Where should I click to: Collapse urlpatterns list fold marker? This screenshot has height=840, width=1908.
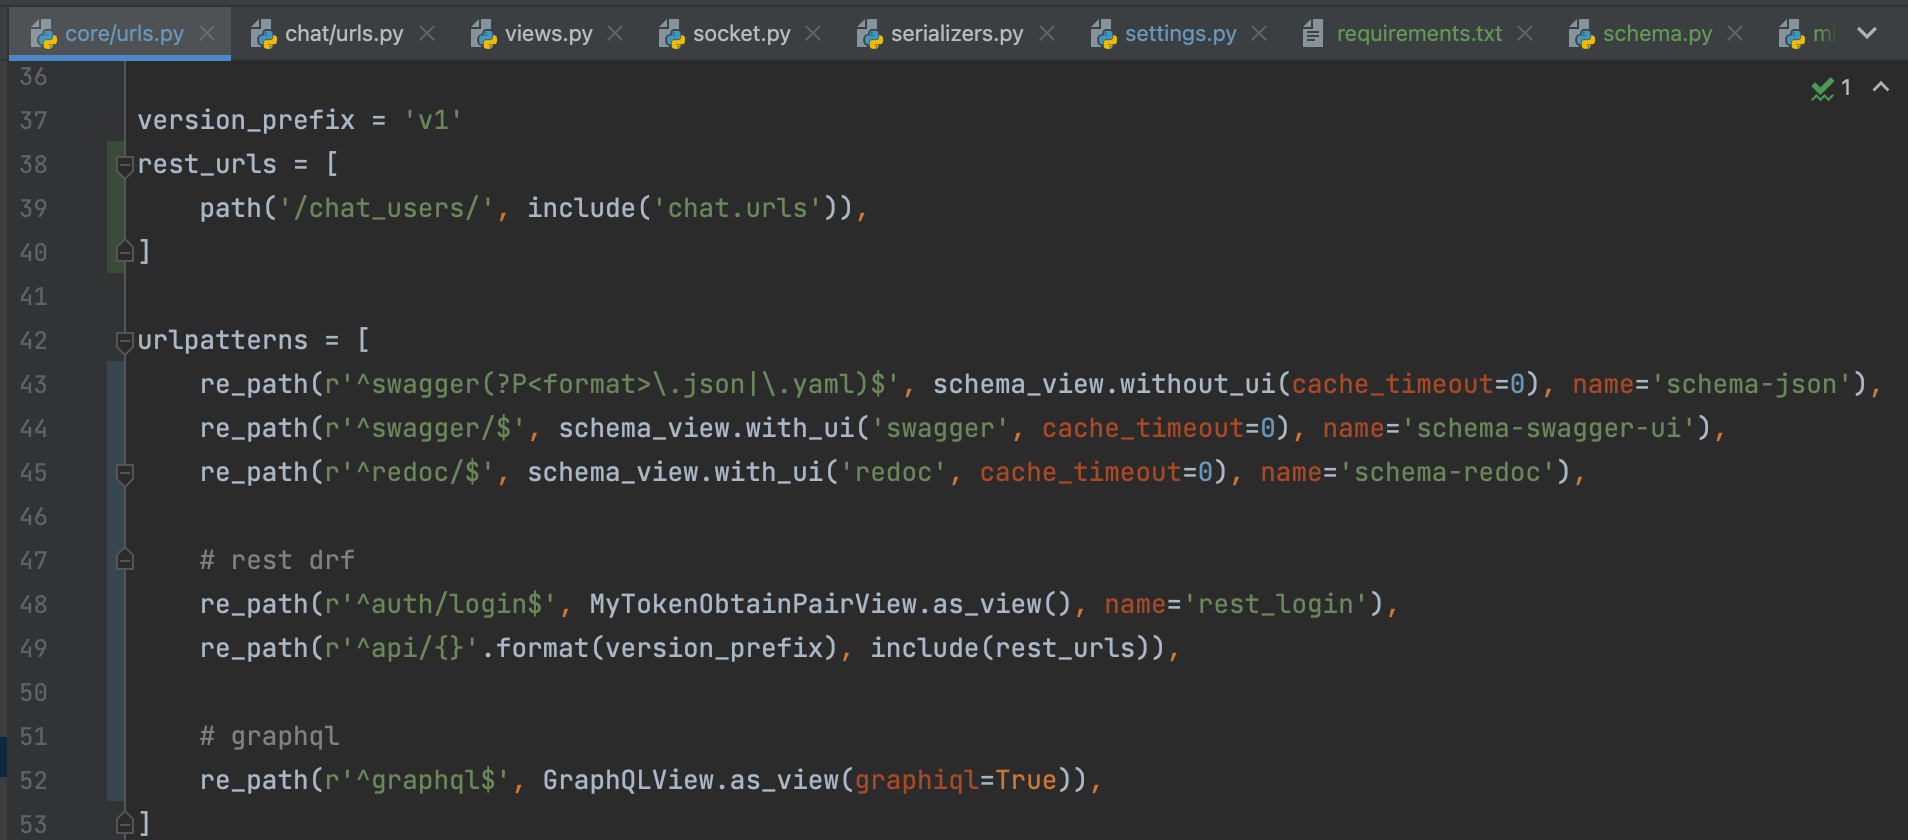125,341
